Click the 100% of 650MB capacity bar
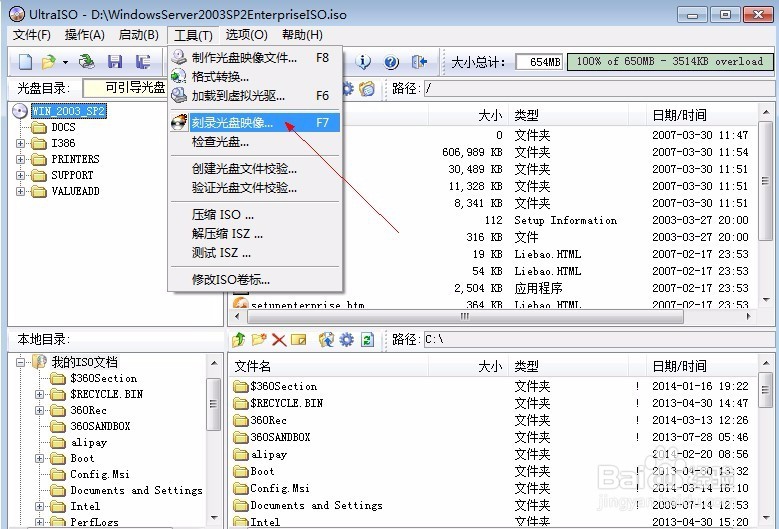779x529 pixels. point(670,62)
